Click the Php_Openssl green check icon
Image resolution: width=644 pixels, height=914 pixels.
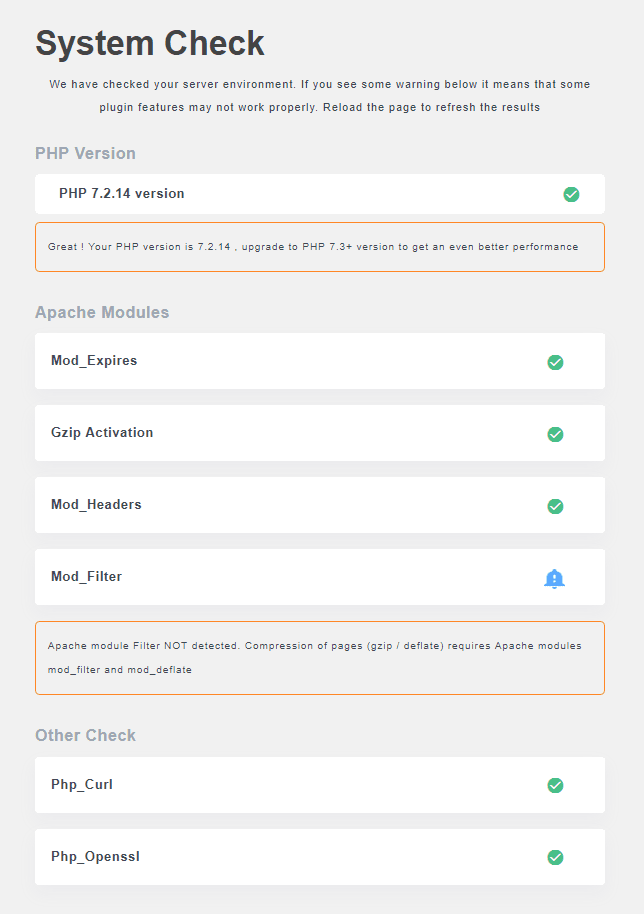[555, 858]
